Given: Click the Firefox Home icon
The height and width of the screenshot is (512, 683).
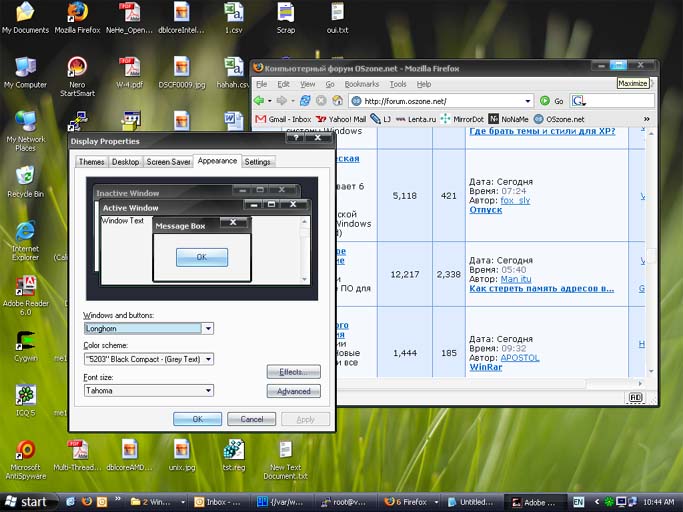Looking at the screenshot, I should tap(336, 101).
